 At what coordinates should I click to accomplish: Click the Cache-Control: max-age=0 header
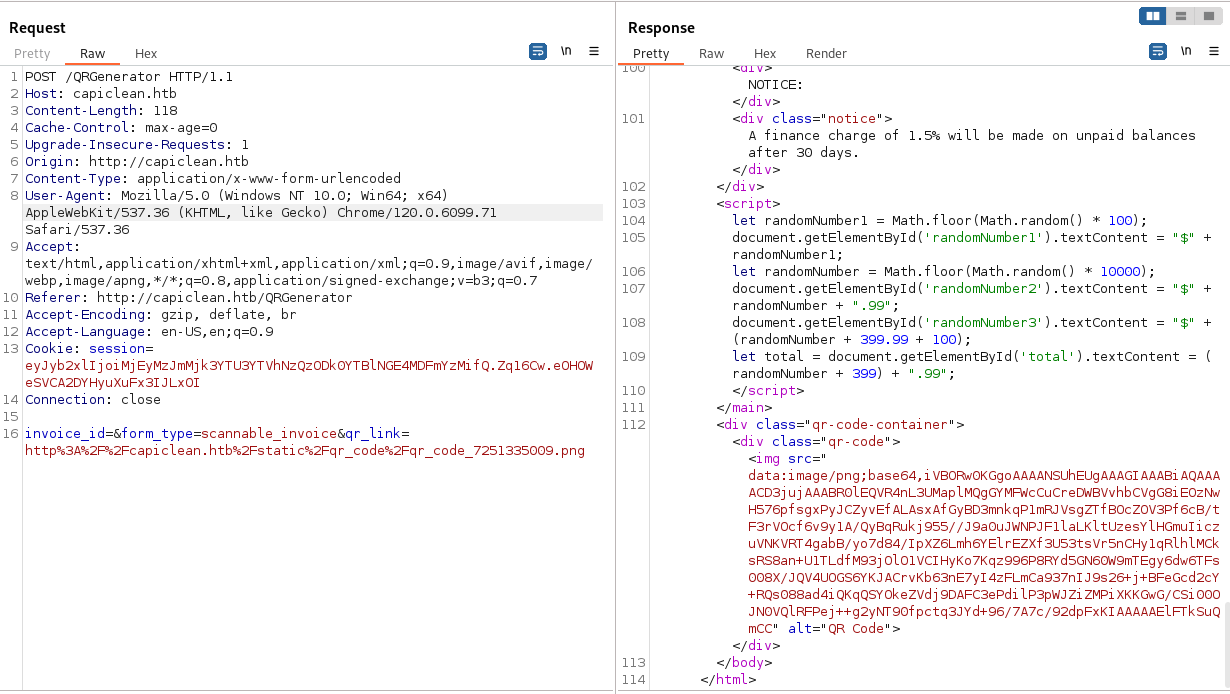121,128
